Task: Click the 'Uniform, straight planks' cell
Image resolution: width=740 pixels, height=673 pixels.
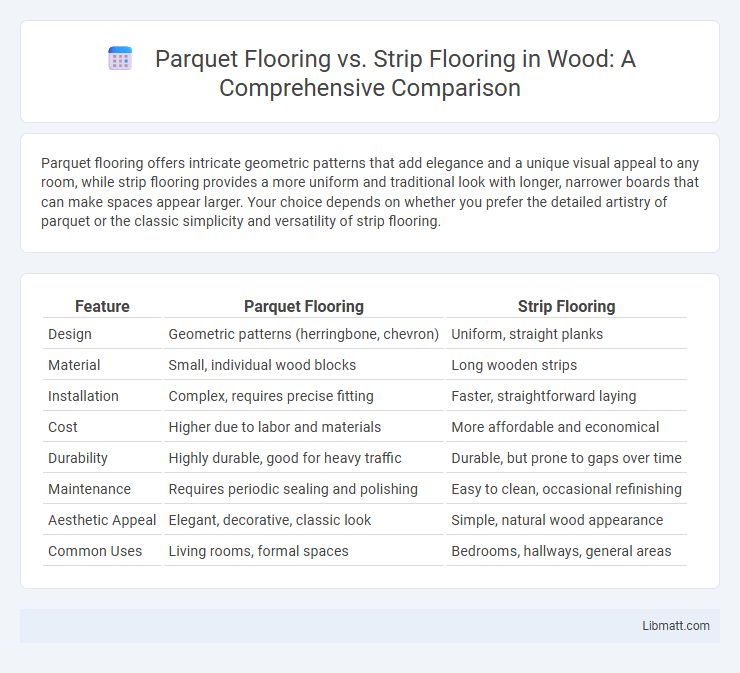Action: click(527, 334)
